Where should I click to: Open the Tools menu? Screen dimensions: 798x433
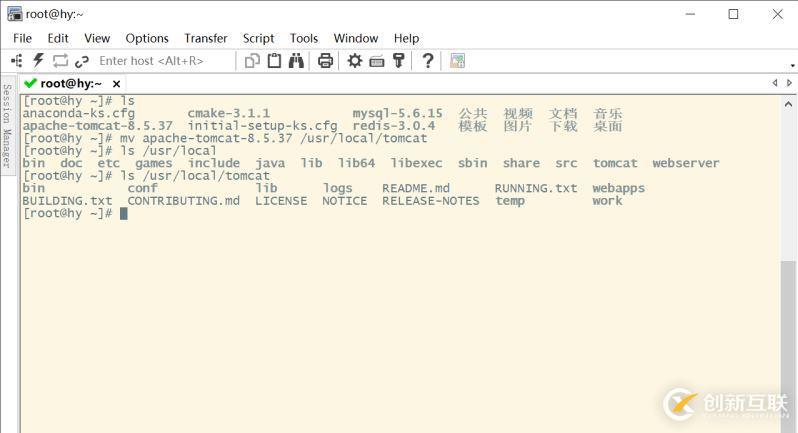coord(304,38)
